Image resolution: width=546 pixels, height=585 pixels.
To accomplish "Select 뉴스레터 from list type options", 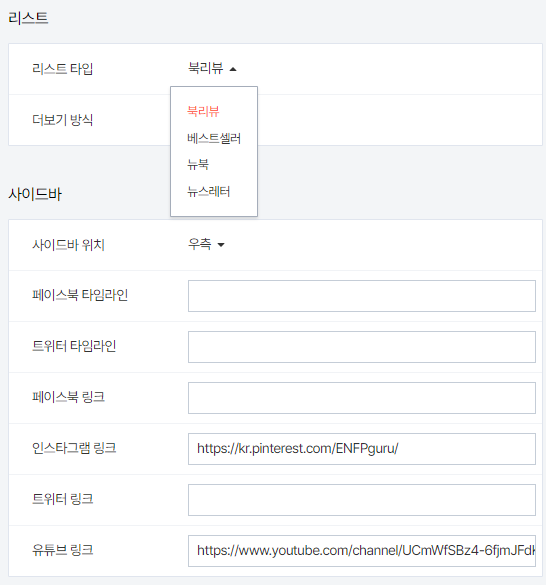I will tap(208, 192).
